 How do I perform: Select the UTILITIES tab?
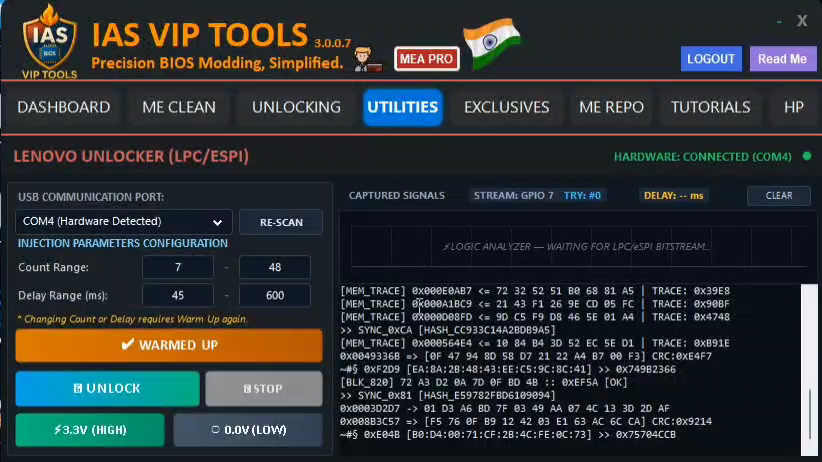click(403, 107)
